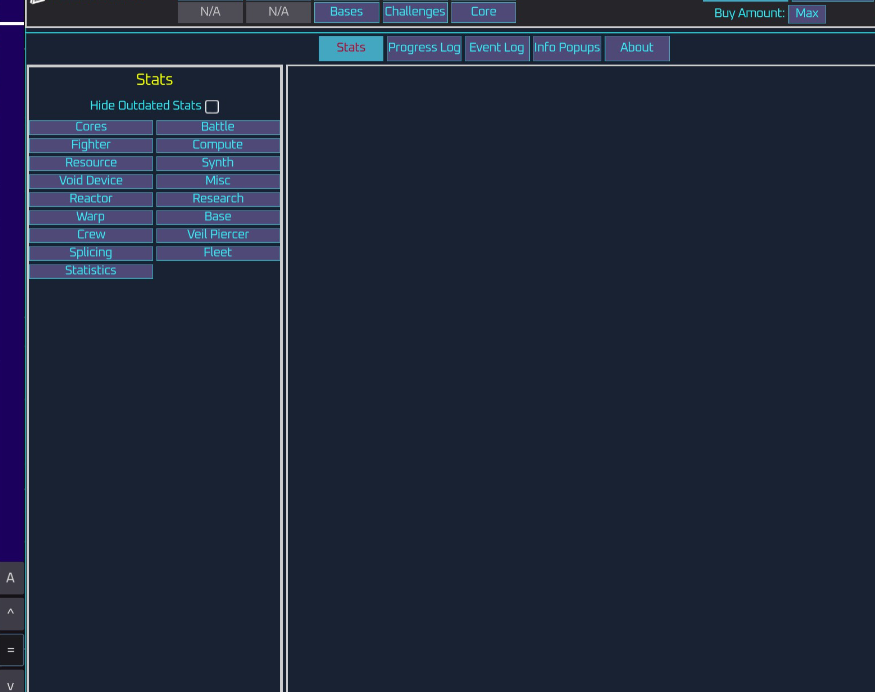Image resolution: width=875 pixels, height=692 pixels.
Task: Open the Challenges screen
Action: 414,12
